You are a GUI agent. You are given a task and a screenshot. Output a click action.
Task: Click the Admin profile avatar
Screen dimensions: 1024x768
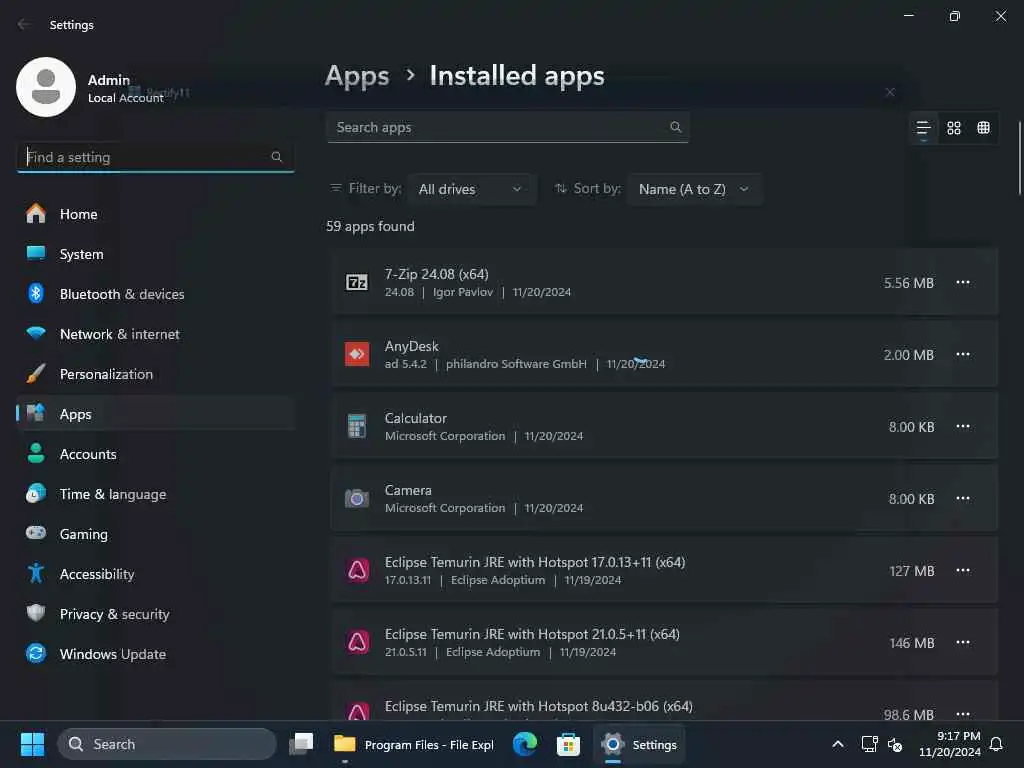coord(46,87)
